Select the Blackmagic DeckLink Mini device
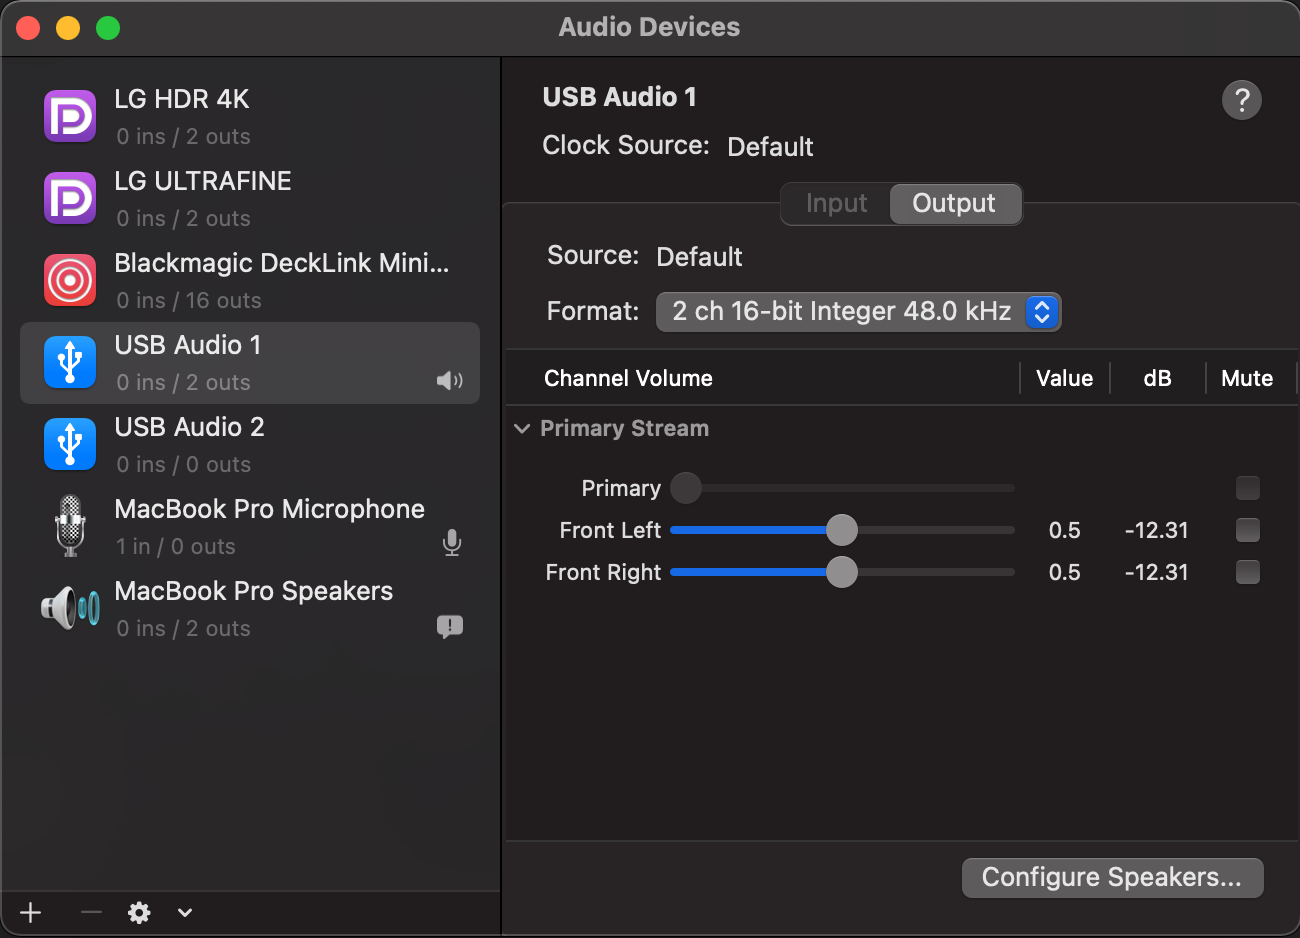Image resolution: width=1300 pixels, height=938 pixels. click(250, 281)
